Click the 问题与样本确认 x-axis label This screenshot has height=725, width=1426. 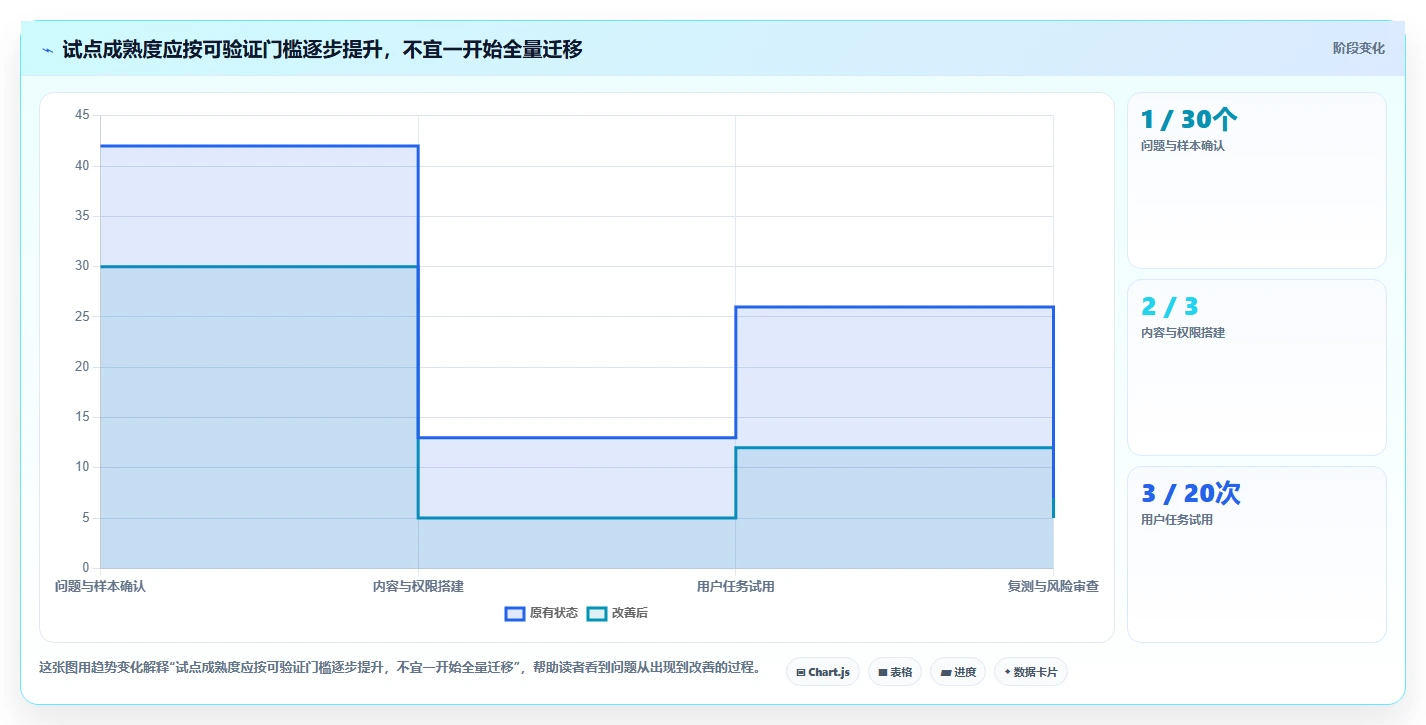(x=100, y=587)
